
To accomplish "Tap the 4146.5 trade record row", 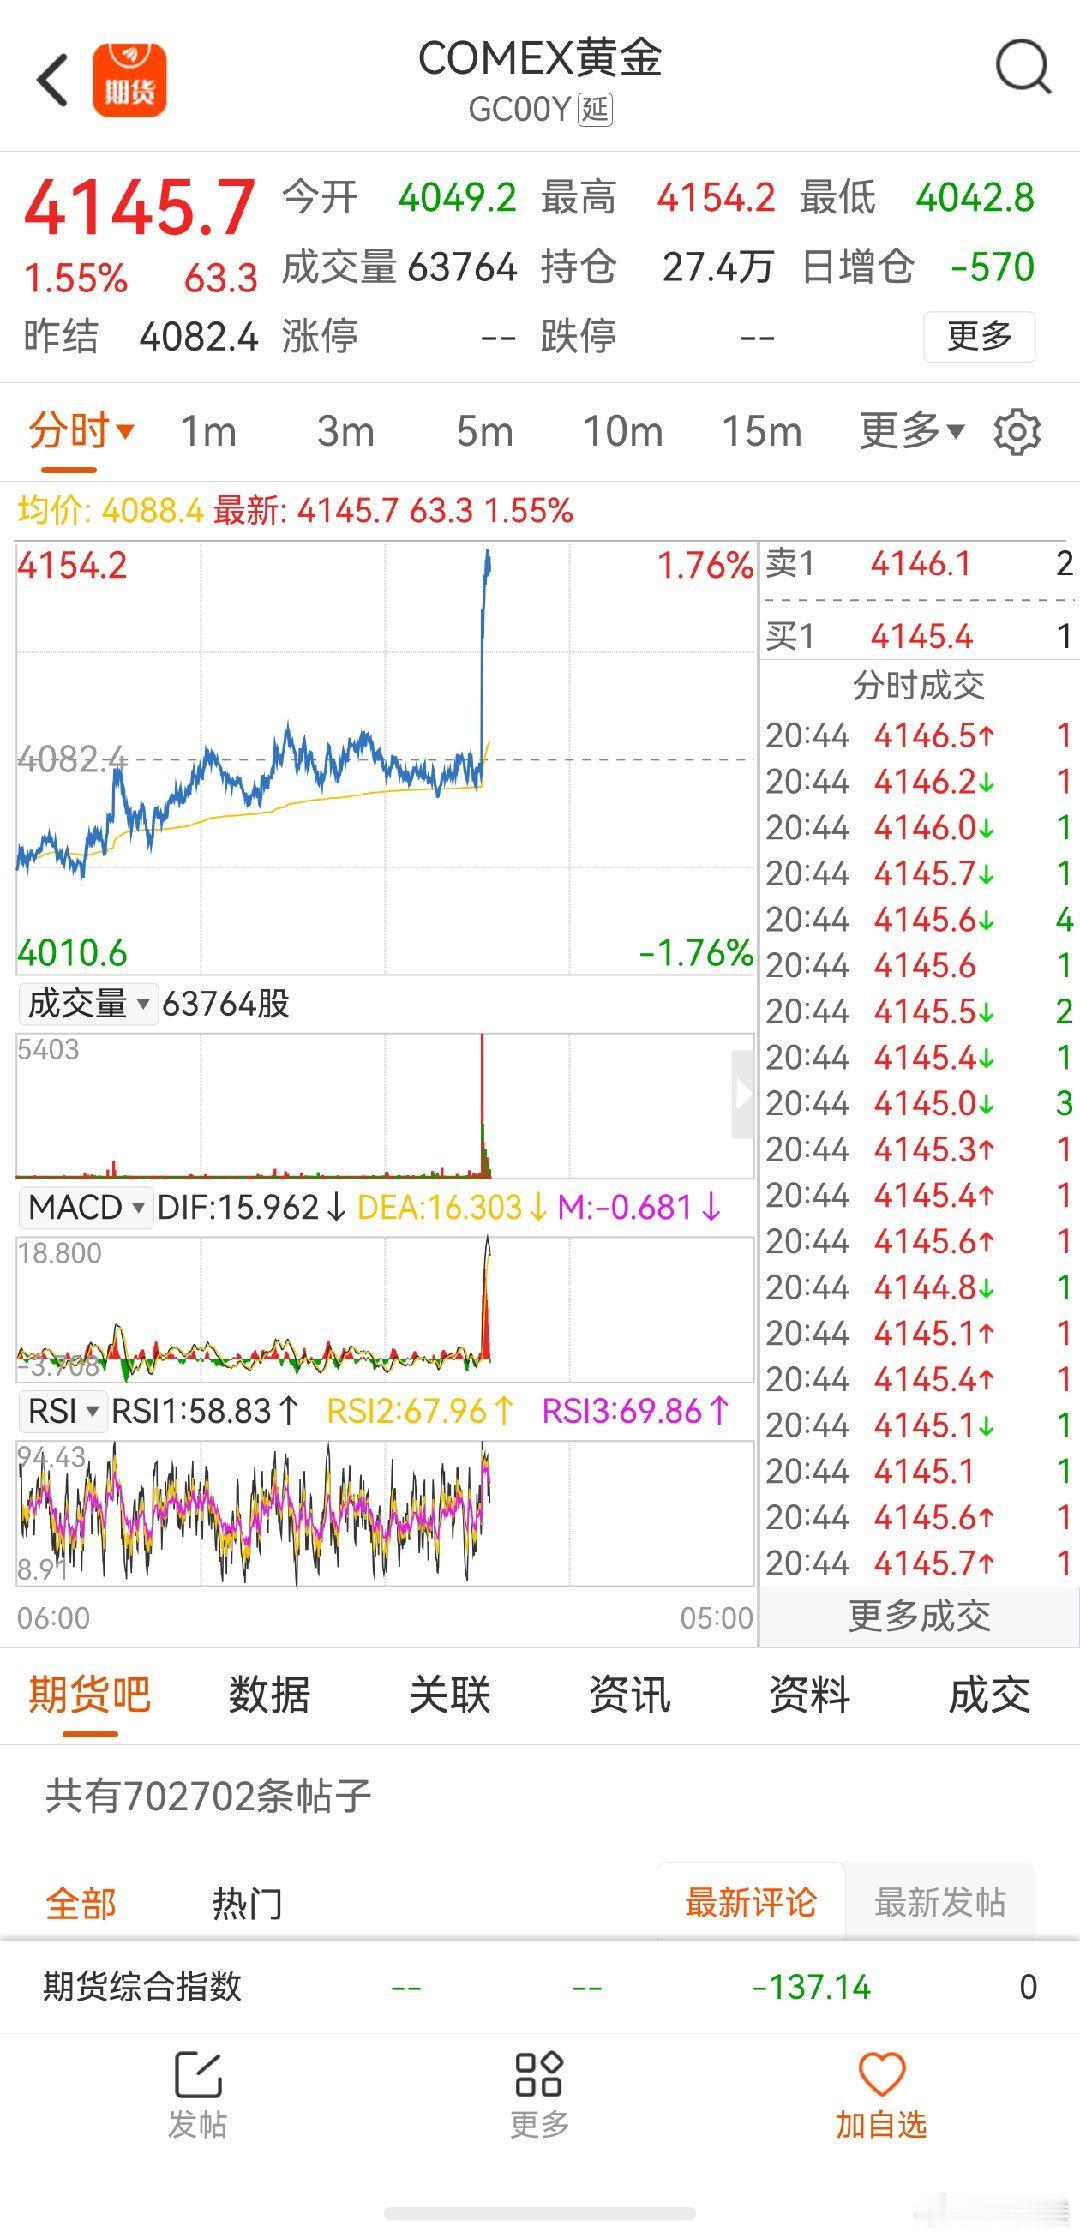I will point(920,736).
